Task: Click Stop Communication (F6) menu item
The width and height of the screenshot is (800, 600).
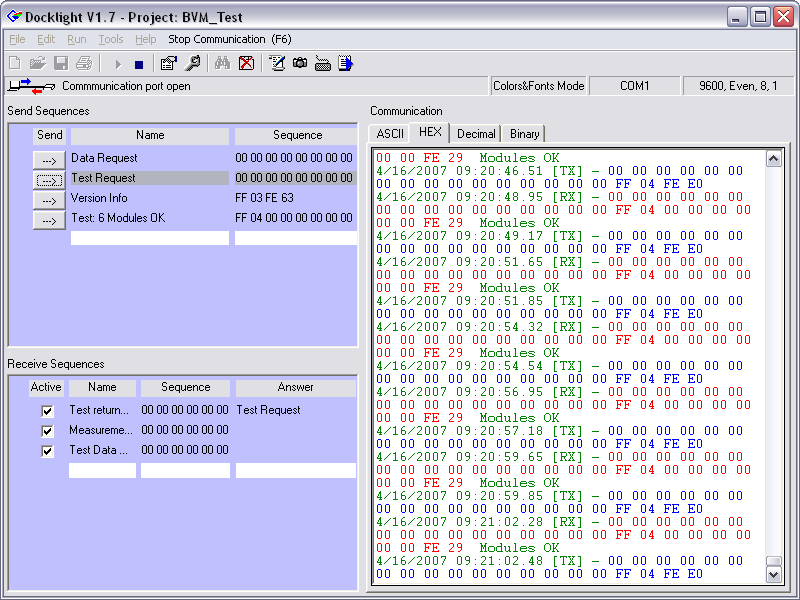Action: coord(230,39)
